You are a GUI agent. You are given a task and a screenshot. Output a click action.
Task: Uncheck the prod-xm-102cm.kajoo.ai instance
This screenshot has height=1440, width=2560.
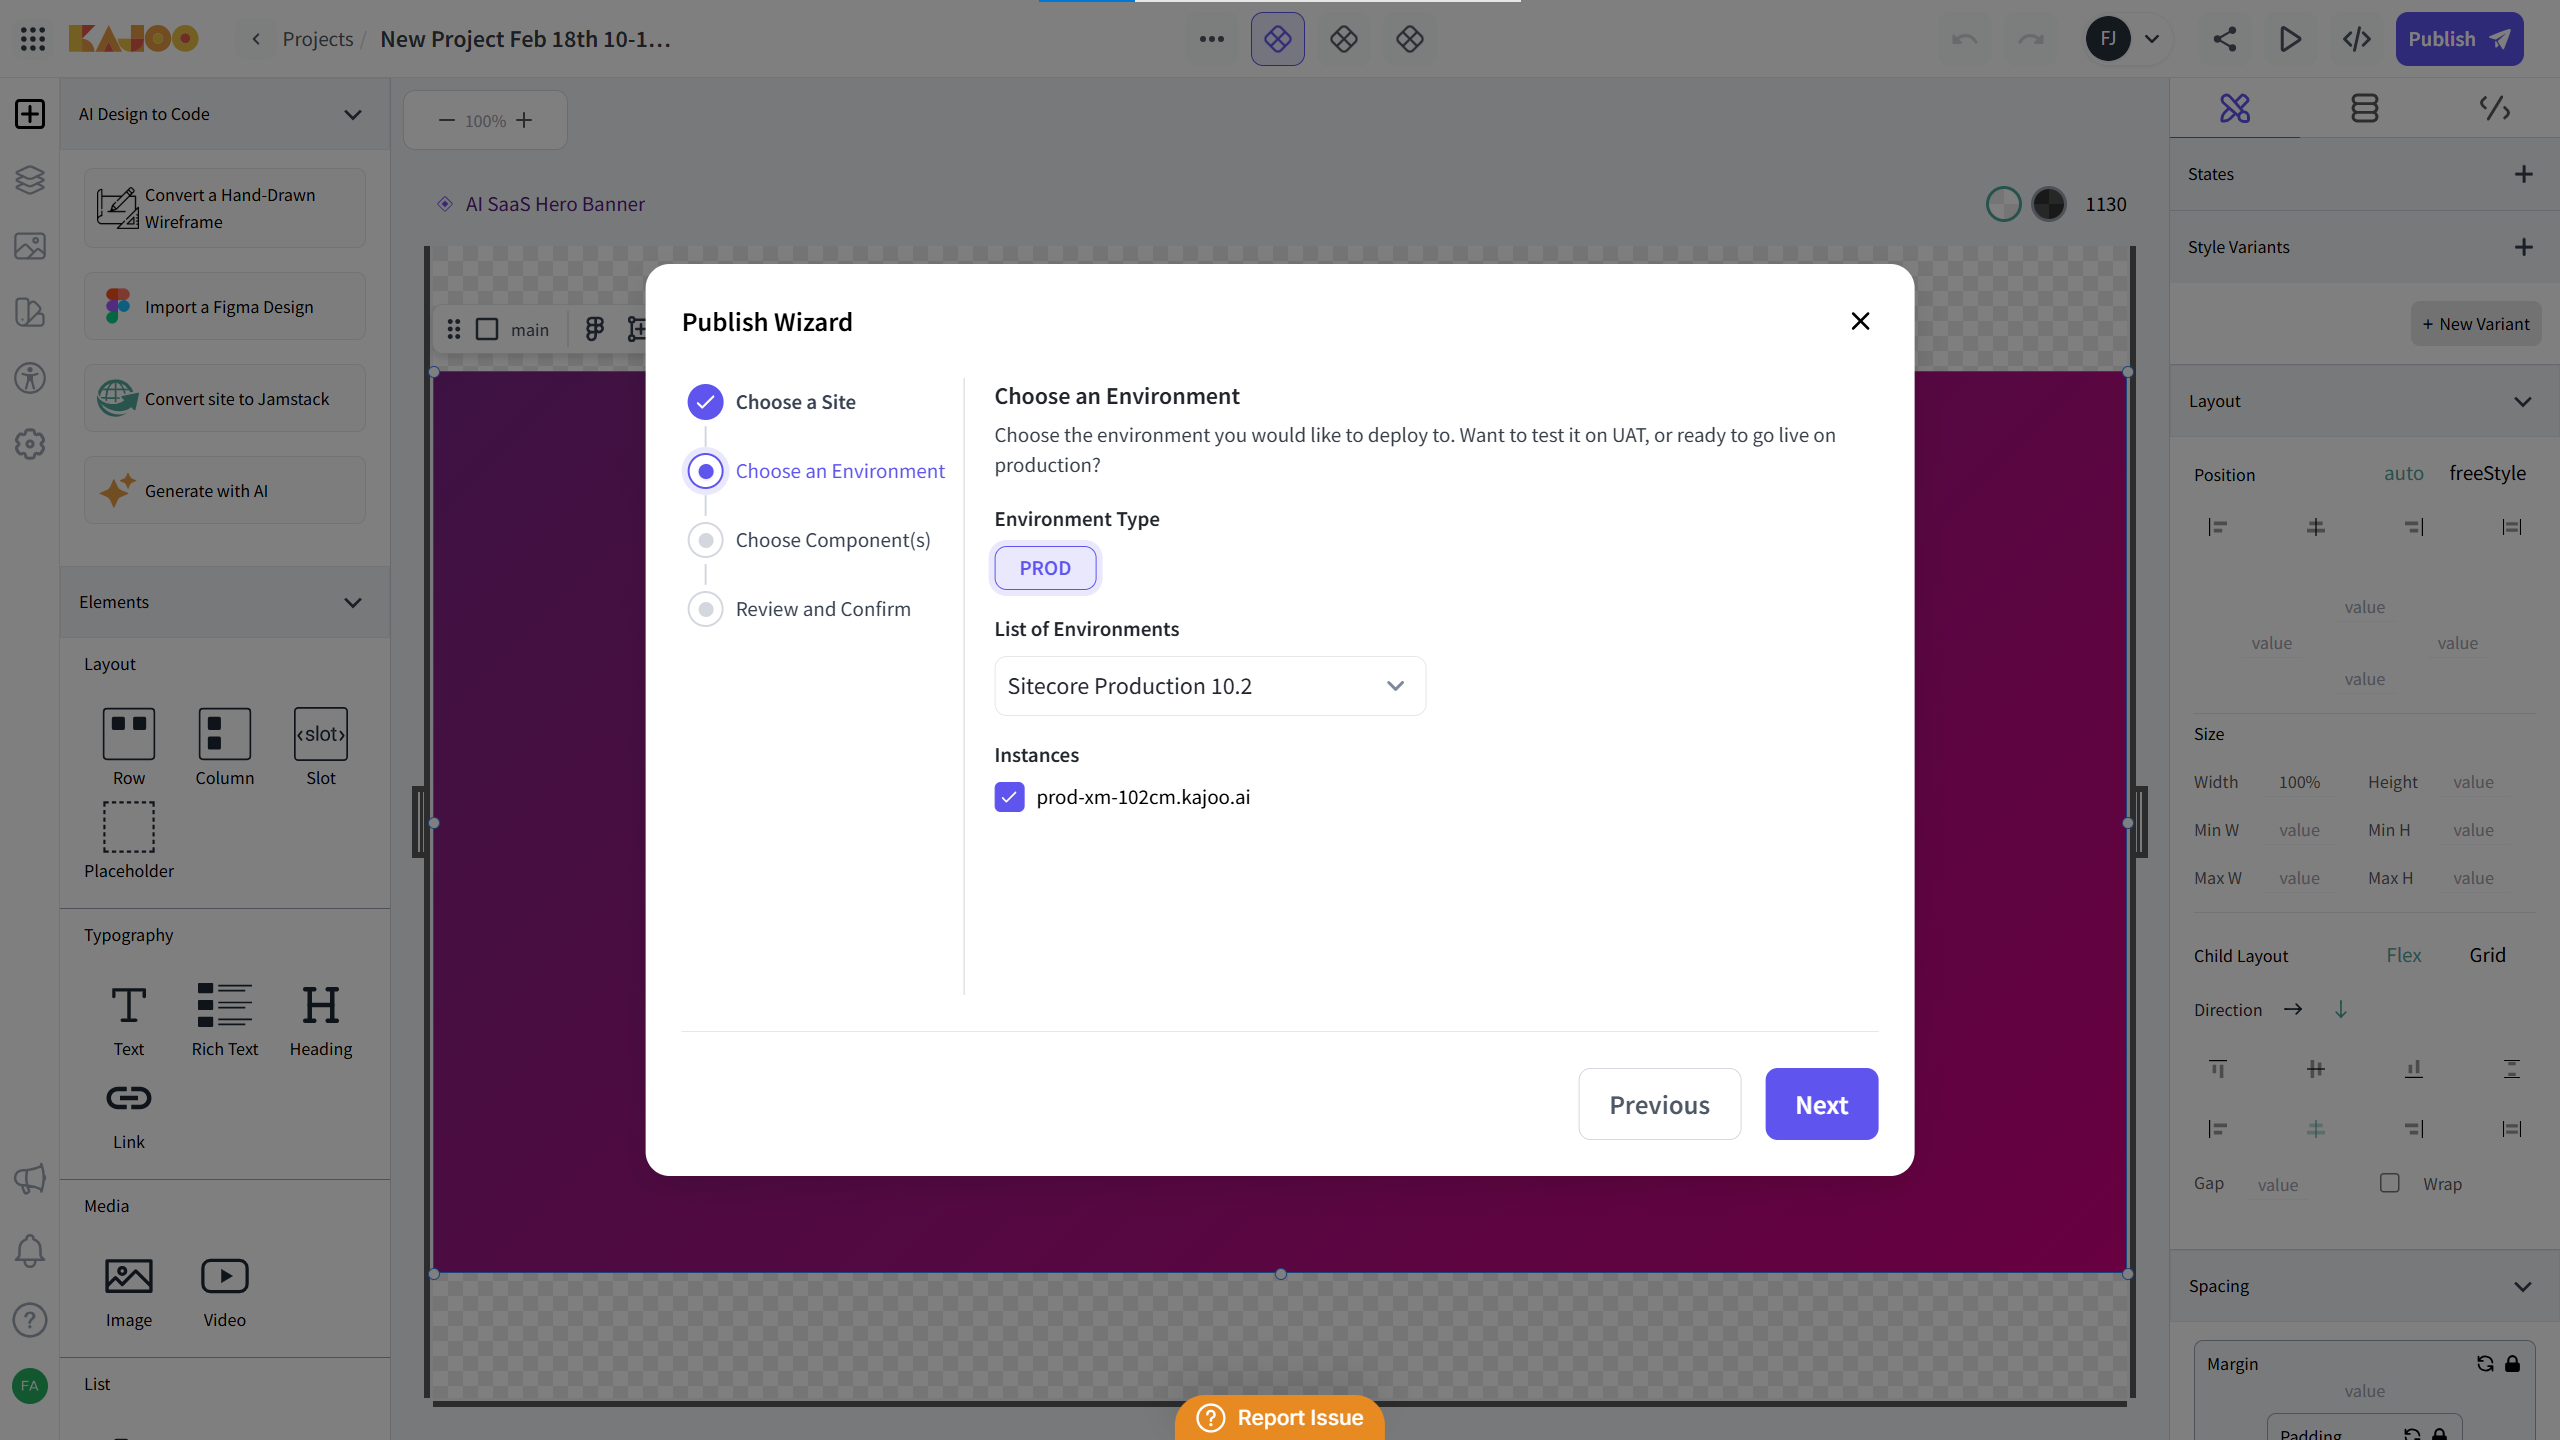coord(1009,797)
